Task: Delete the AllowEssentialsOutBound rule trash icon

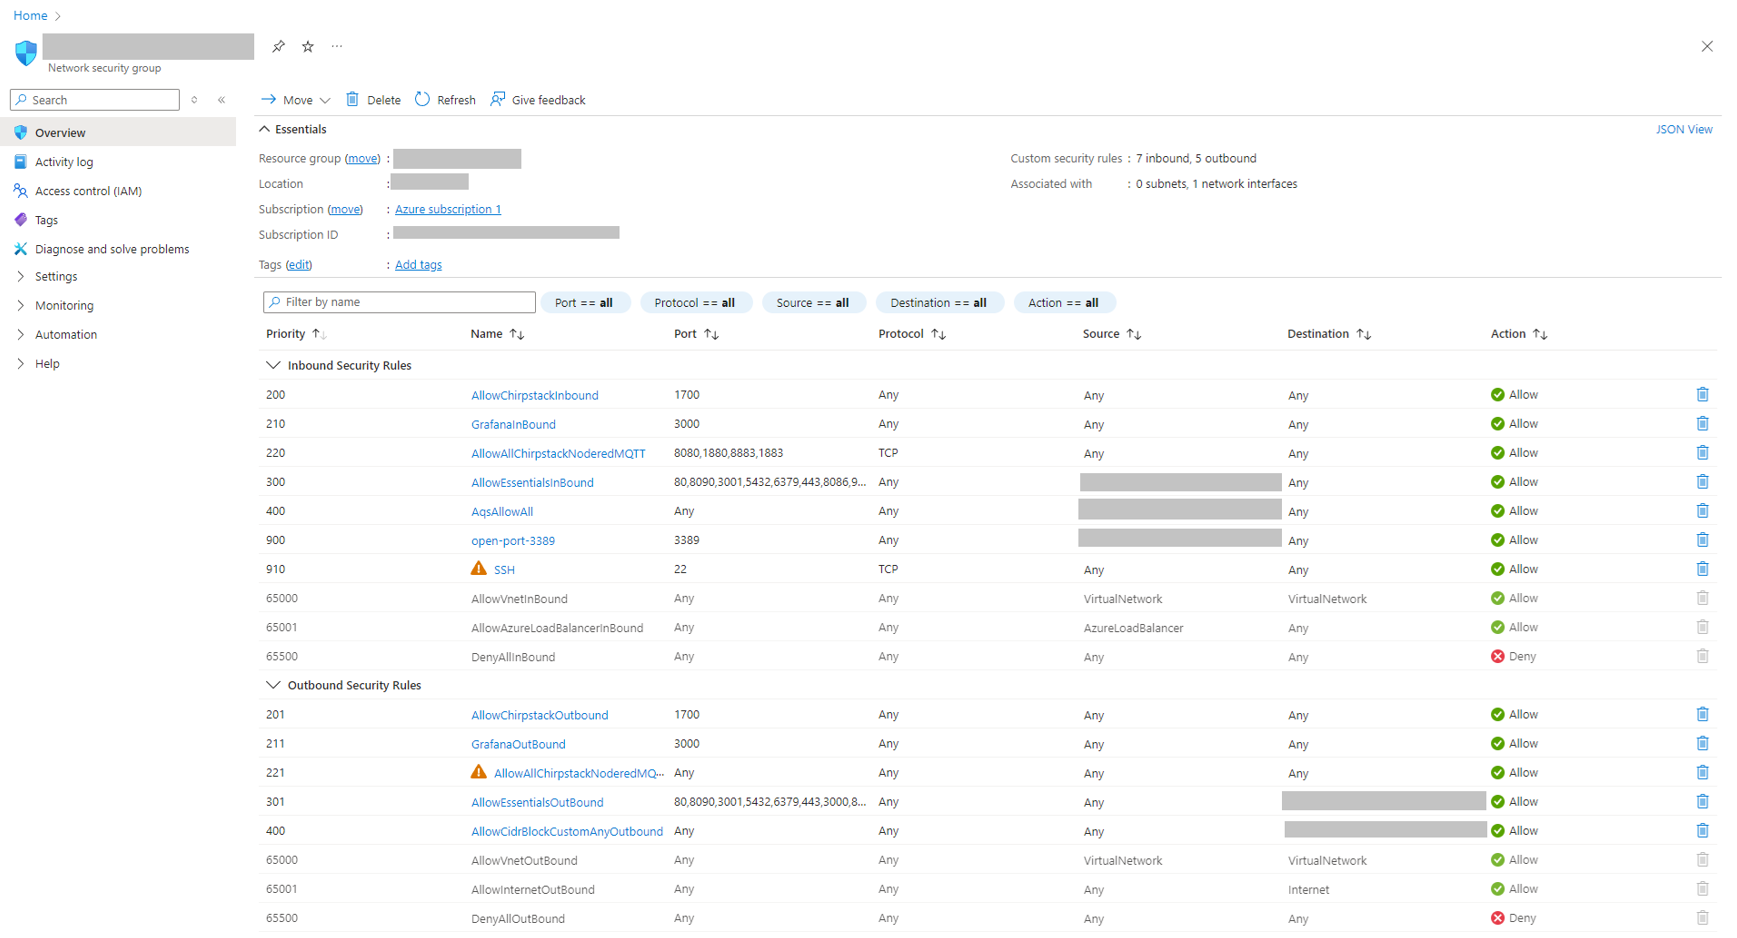Action: tap(1702, 802)
